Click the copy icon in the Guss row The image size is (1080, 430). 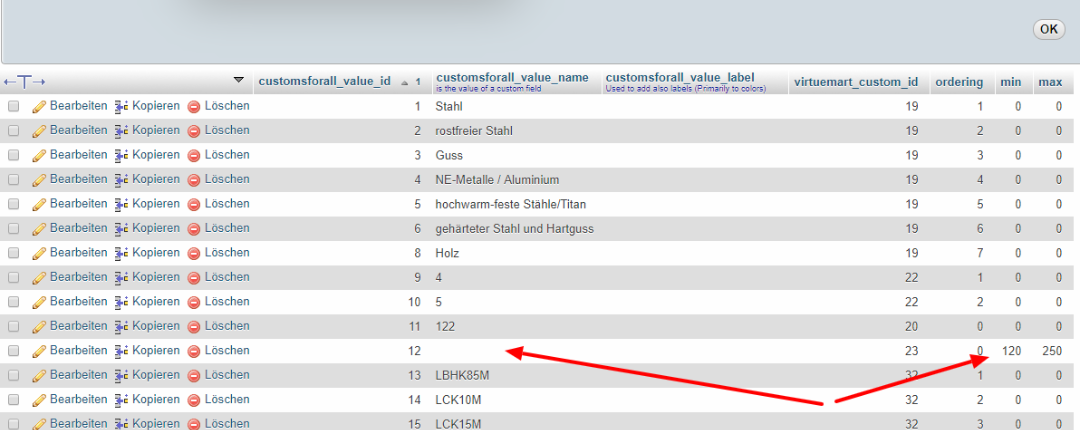122,155
